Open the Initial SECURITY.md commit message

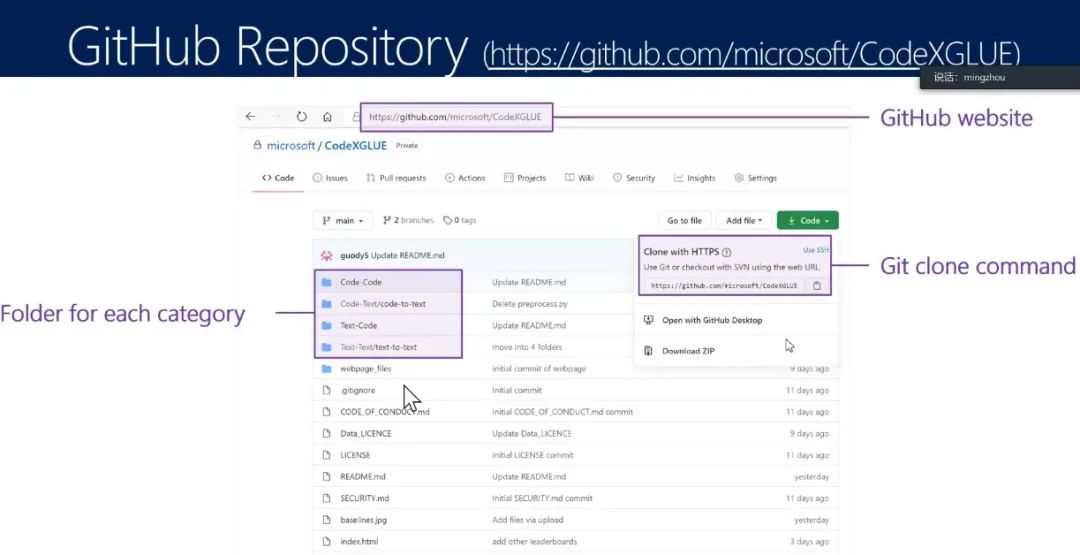542,498
